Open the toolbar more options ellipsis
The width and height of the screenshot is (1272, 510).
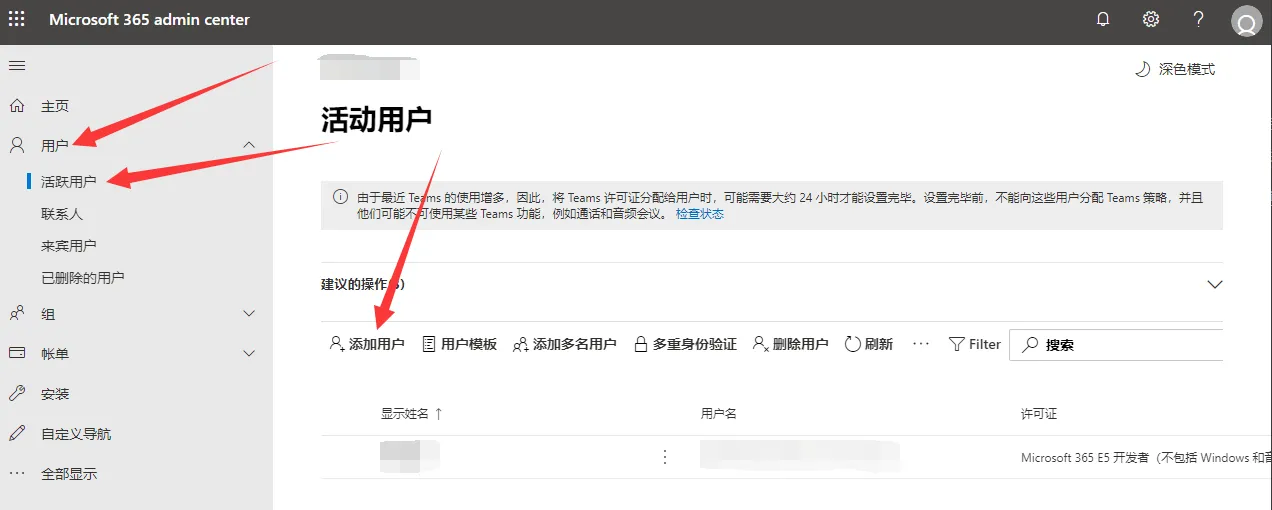921,344
